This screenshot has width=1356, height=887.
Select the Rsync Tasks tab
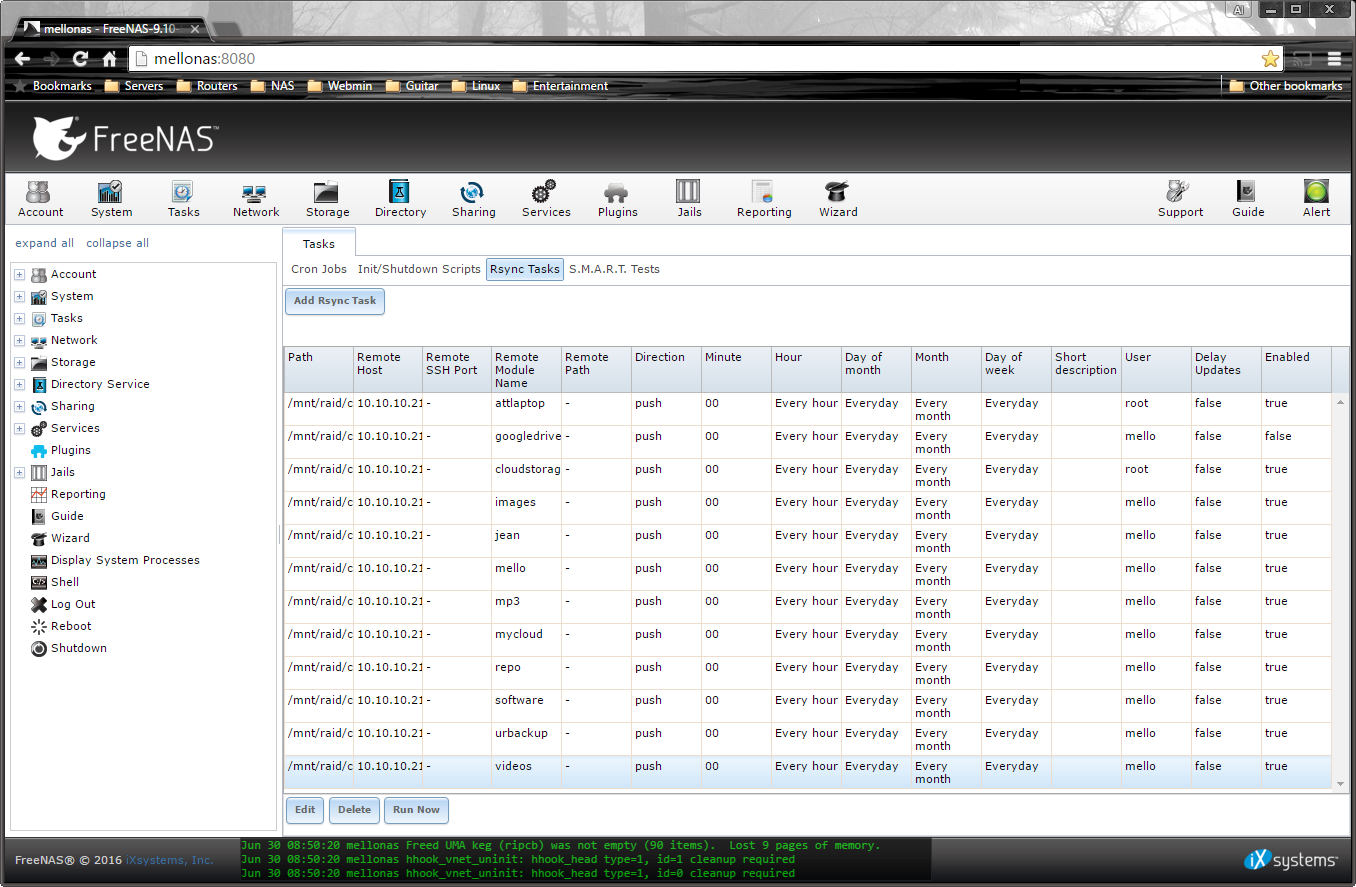[x=525, y=269]
